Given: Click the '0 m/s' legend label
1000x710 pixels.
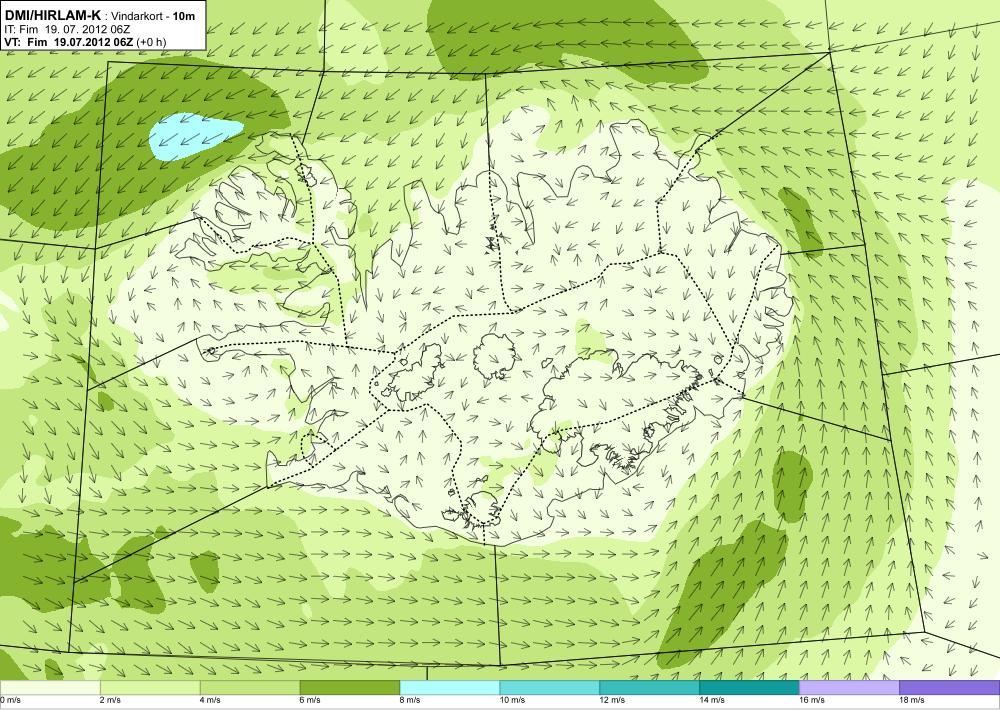Looking at the screenshot, I should coord(10,700).
